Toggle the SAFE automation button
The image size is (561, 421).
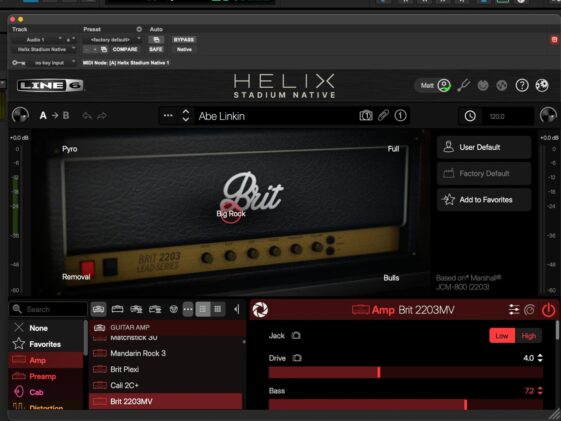click(x=156, y=49)
